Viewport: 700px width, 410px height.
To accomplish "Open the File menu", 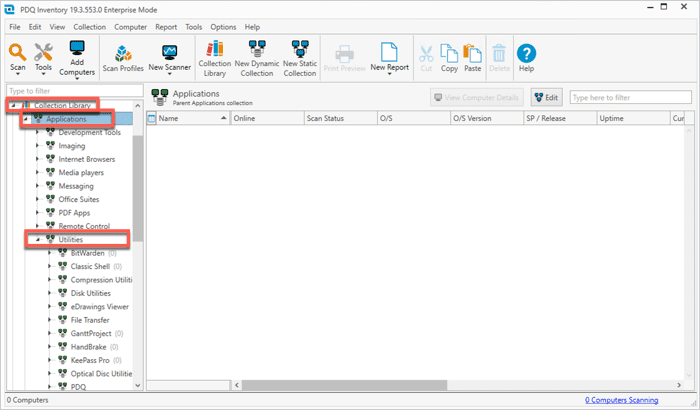I will click(x=15, y=27).
